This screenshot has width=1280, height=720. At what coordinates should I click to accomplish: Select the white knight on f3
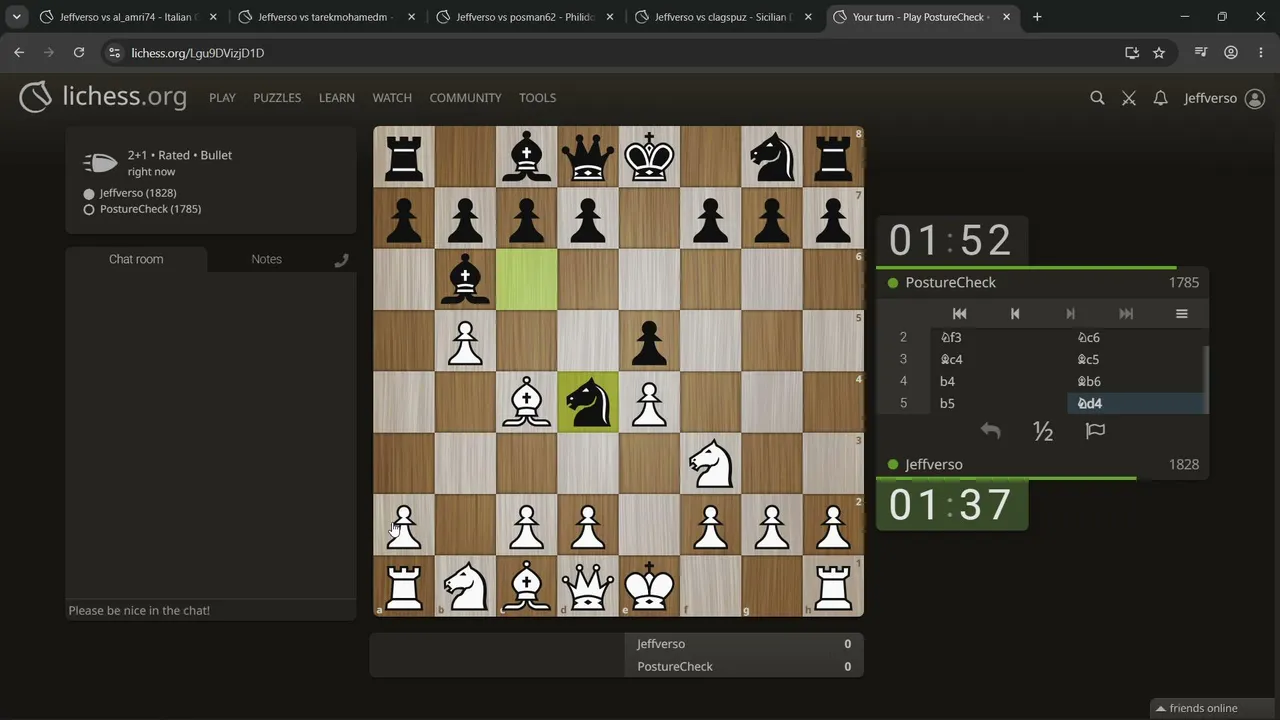point(711,464)
